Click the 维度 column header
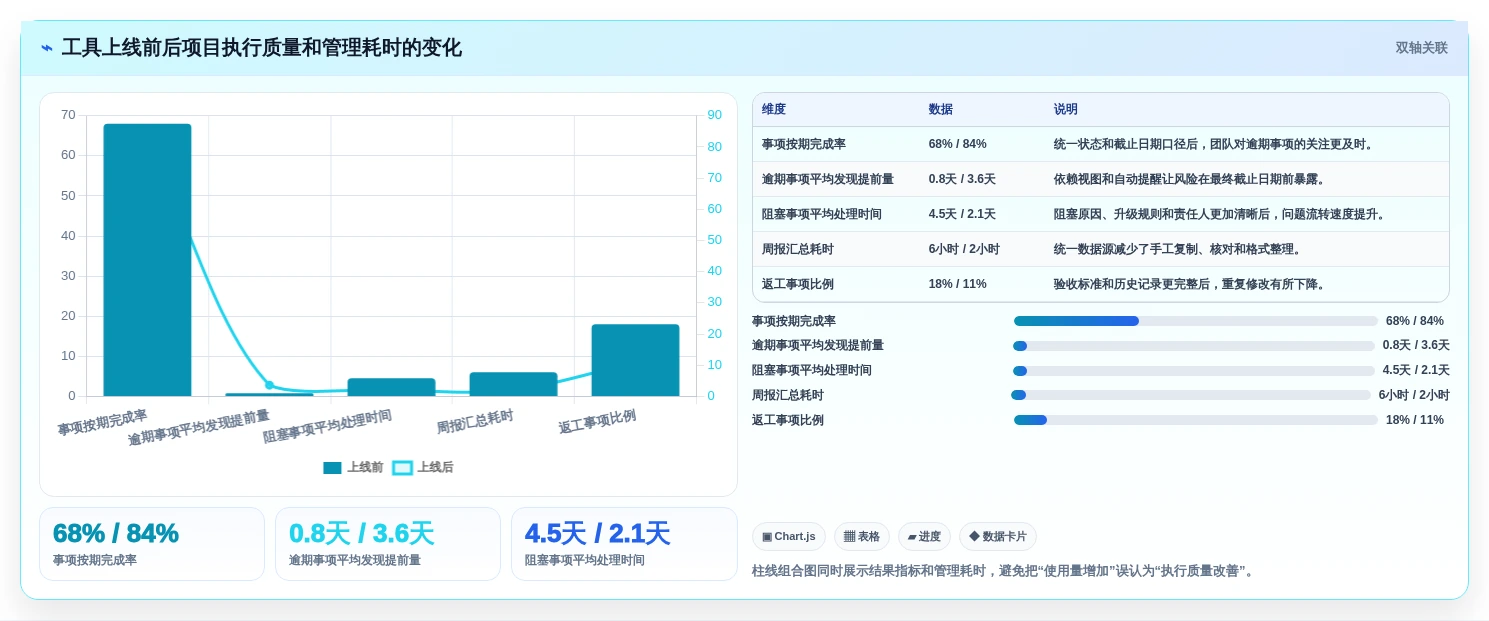 tap(774, 109)
